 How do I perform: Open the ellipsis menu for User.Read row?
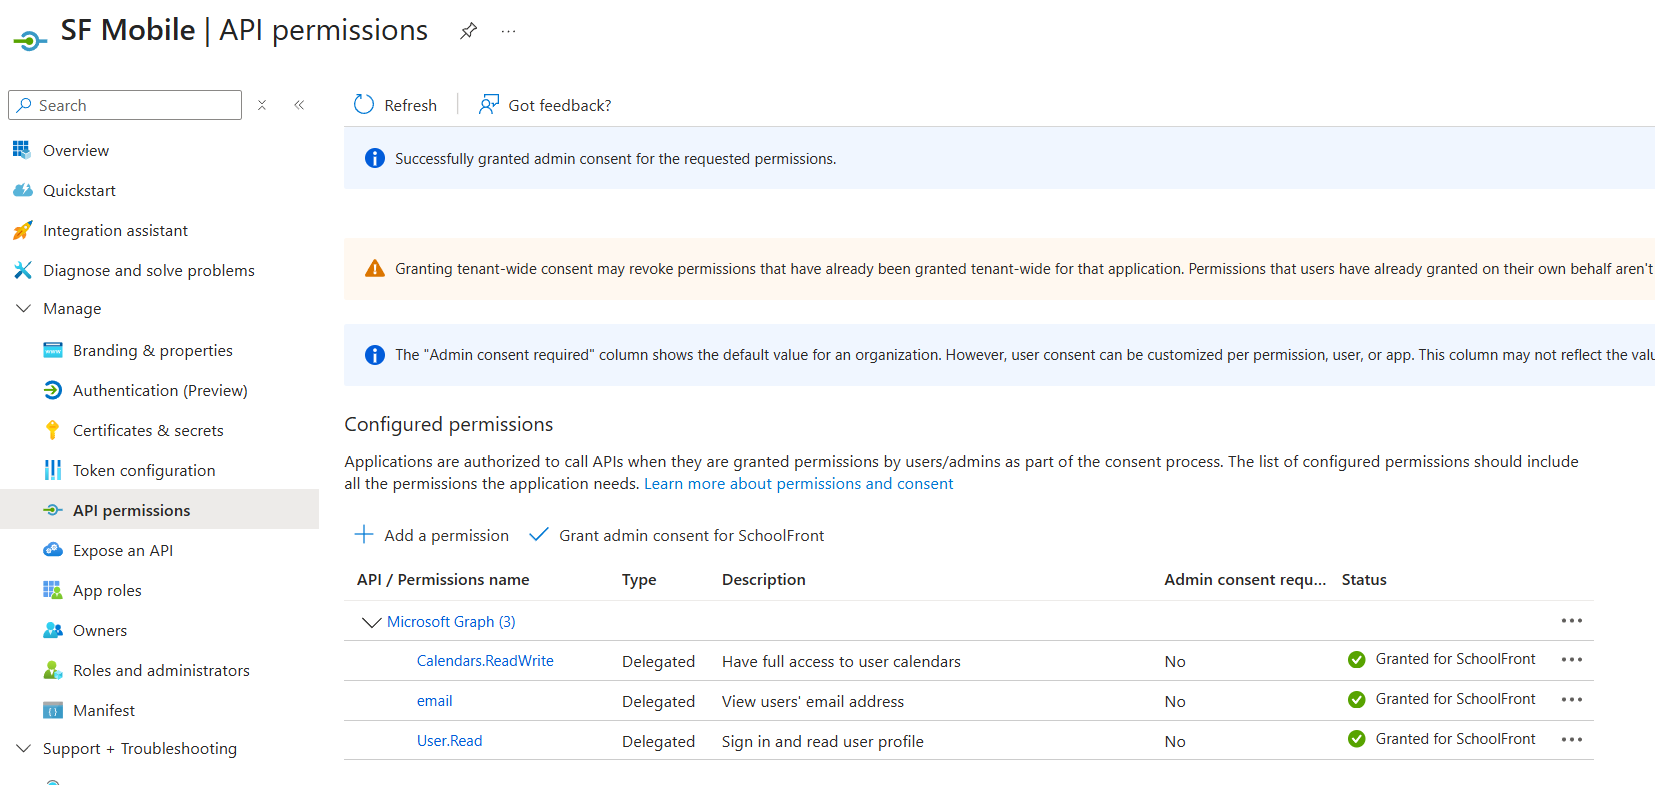point(1572,740)
